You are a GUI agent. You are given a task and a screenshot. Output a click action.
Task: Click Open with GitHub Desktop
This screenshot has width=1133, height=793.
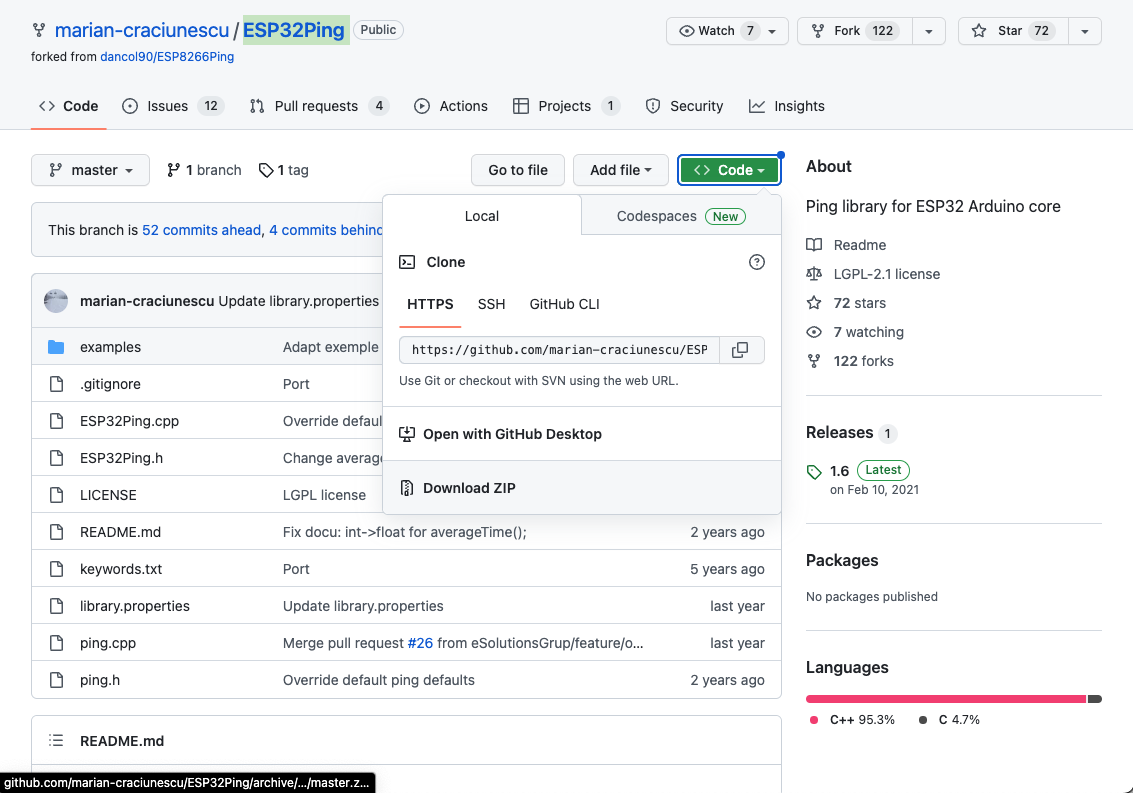tap(582, 434)
